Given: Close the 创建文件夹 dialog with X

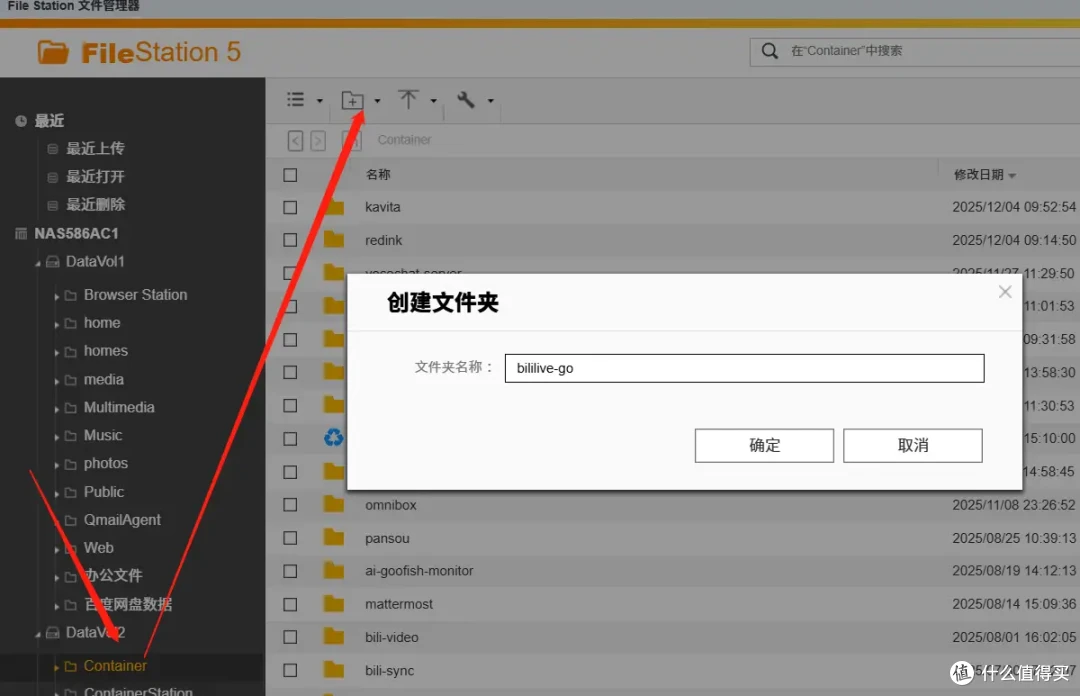Looking at the screenshot, I should click(1005, 292).
